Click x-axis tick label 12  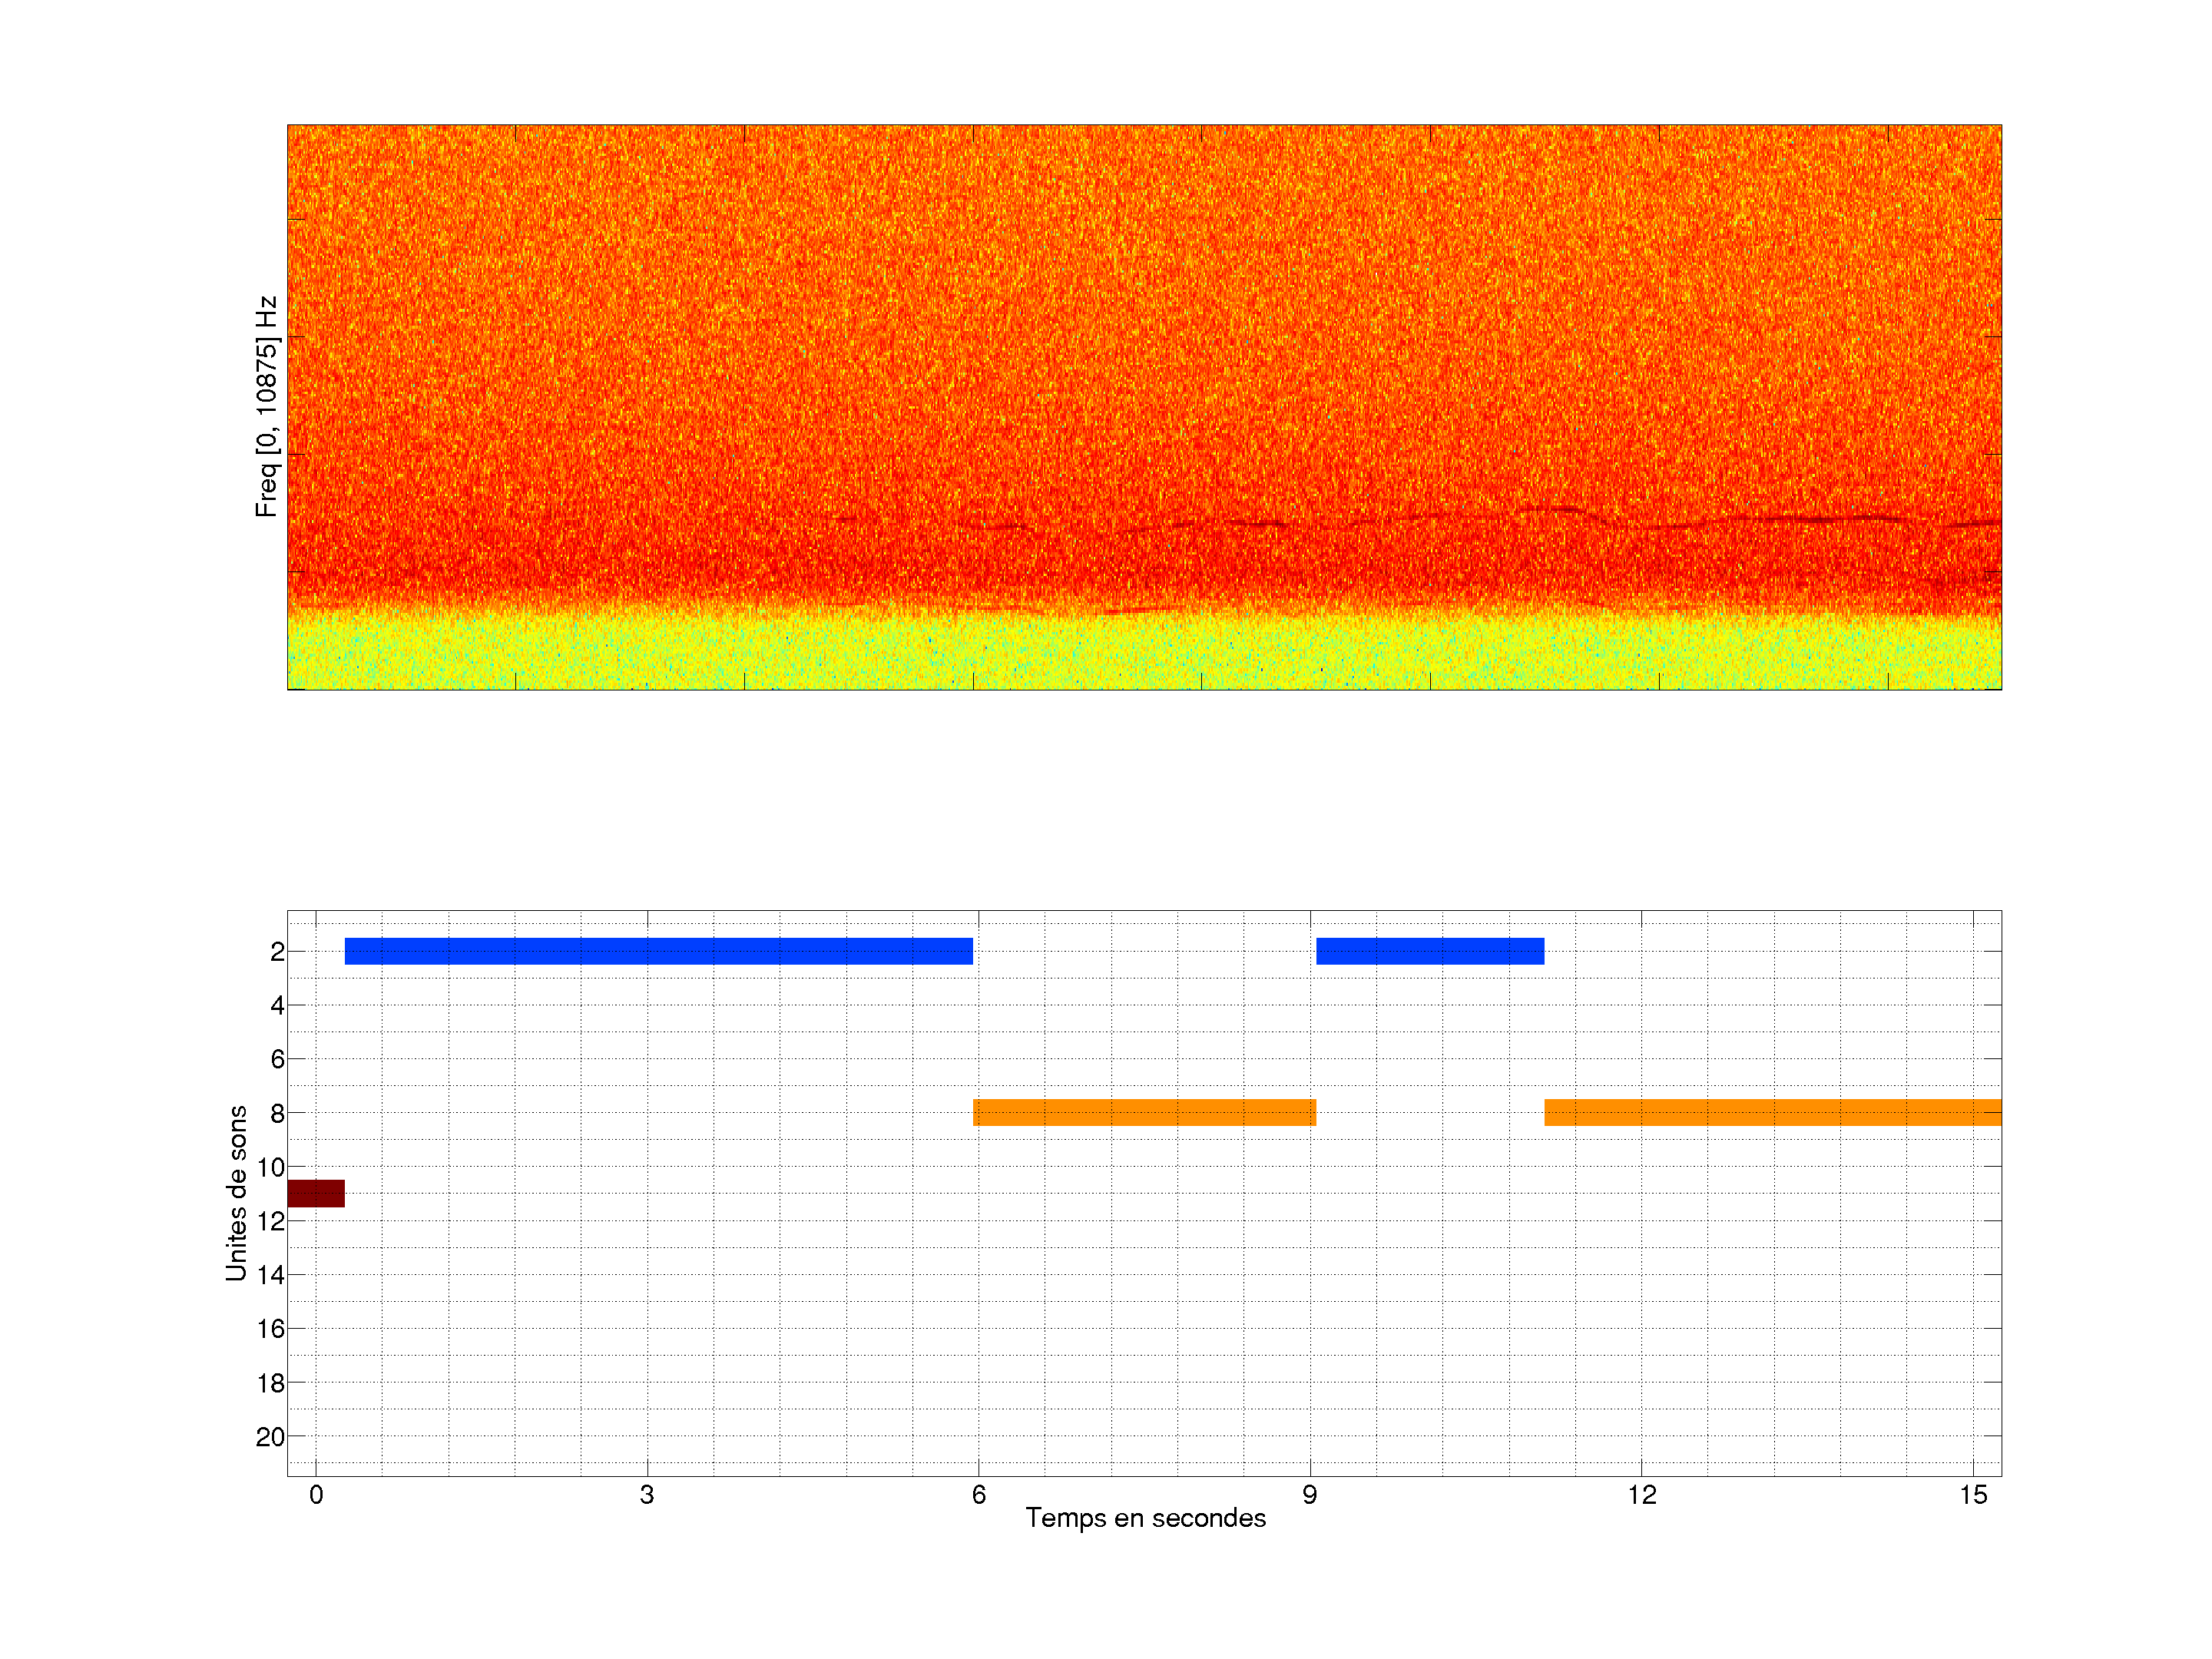point(1641,1495)
